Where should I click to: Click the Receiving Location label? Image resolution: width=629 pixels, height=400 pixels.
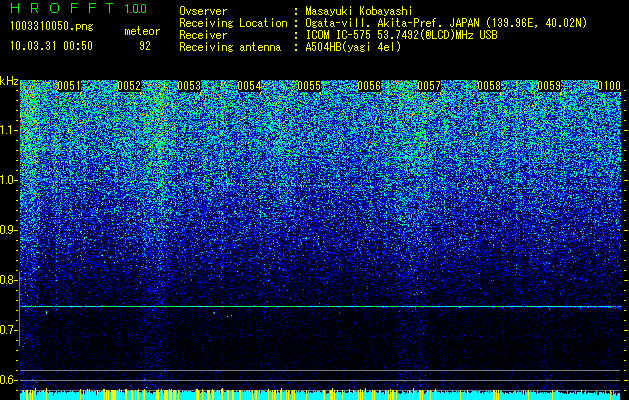point(233,23)
